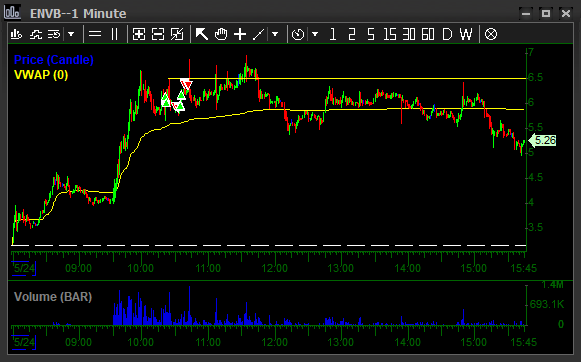Image resolution: width=581 pixels, height=362 pixels.
Task: Click the Price (Candle) legend label
Action: 54,60
